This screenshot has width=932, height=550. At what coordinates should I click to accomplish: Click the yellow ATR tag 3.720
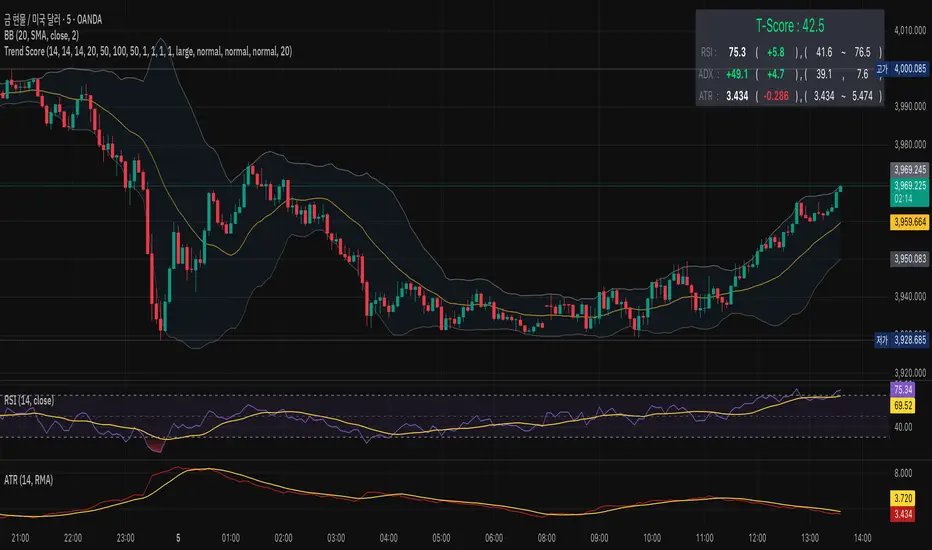[906, 497]
